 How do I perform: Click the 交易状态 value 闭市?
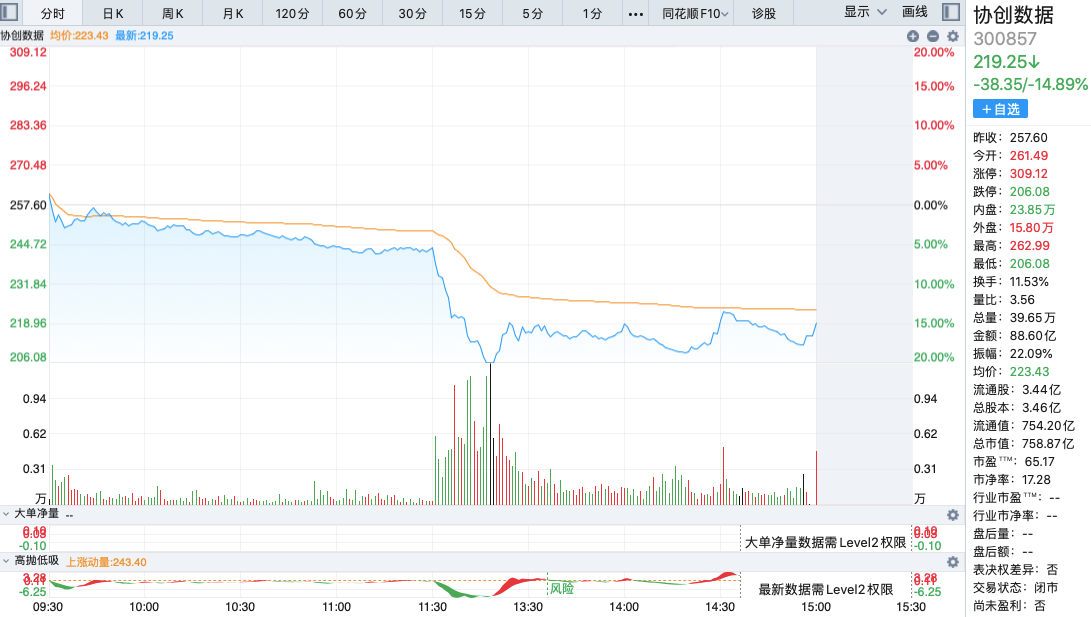[1045, 588]
